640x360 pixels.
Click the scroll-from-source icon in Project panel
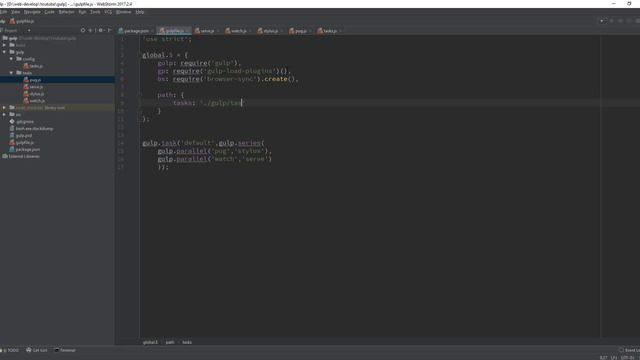coord(83,30)
